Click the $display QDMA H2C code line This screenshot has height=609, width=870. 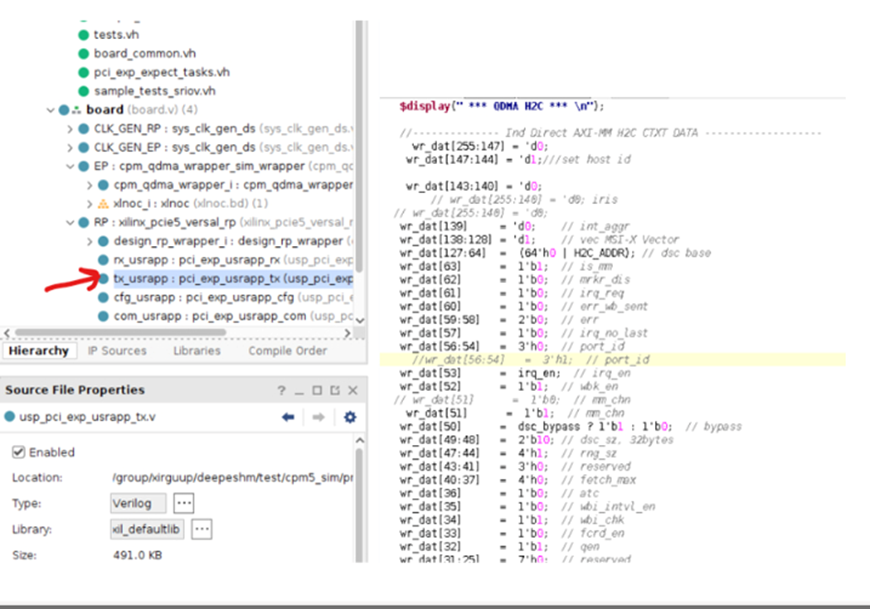coord(502,106)
